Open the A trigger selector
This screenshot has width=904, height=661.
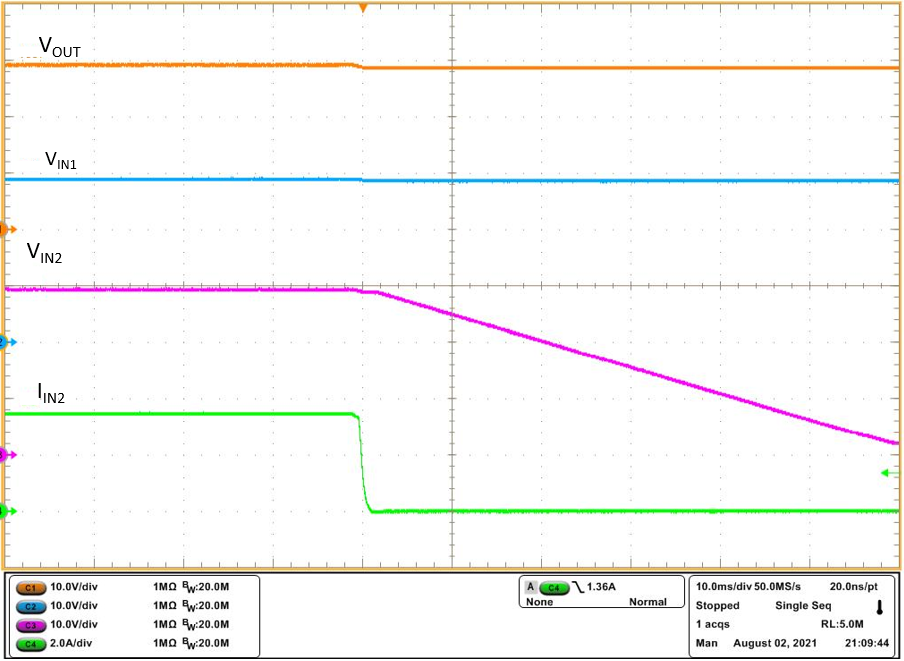[x=529, y=585]
